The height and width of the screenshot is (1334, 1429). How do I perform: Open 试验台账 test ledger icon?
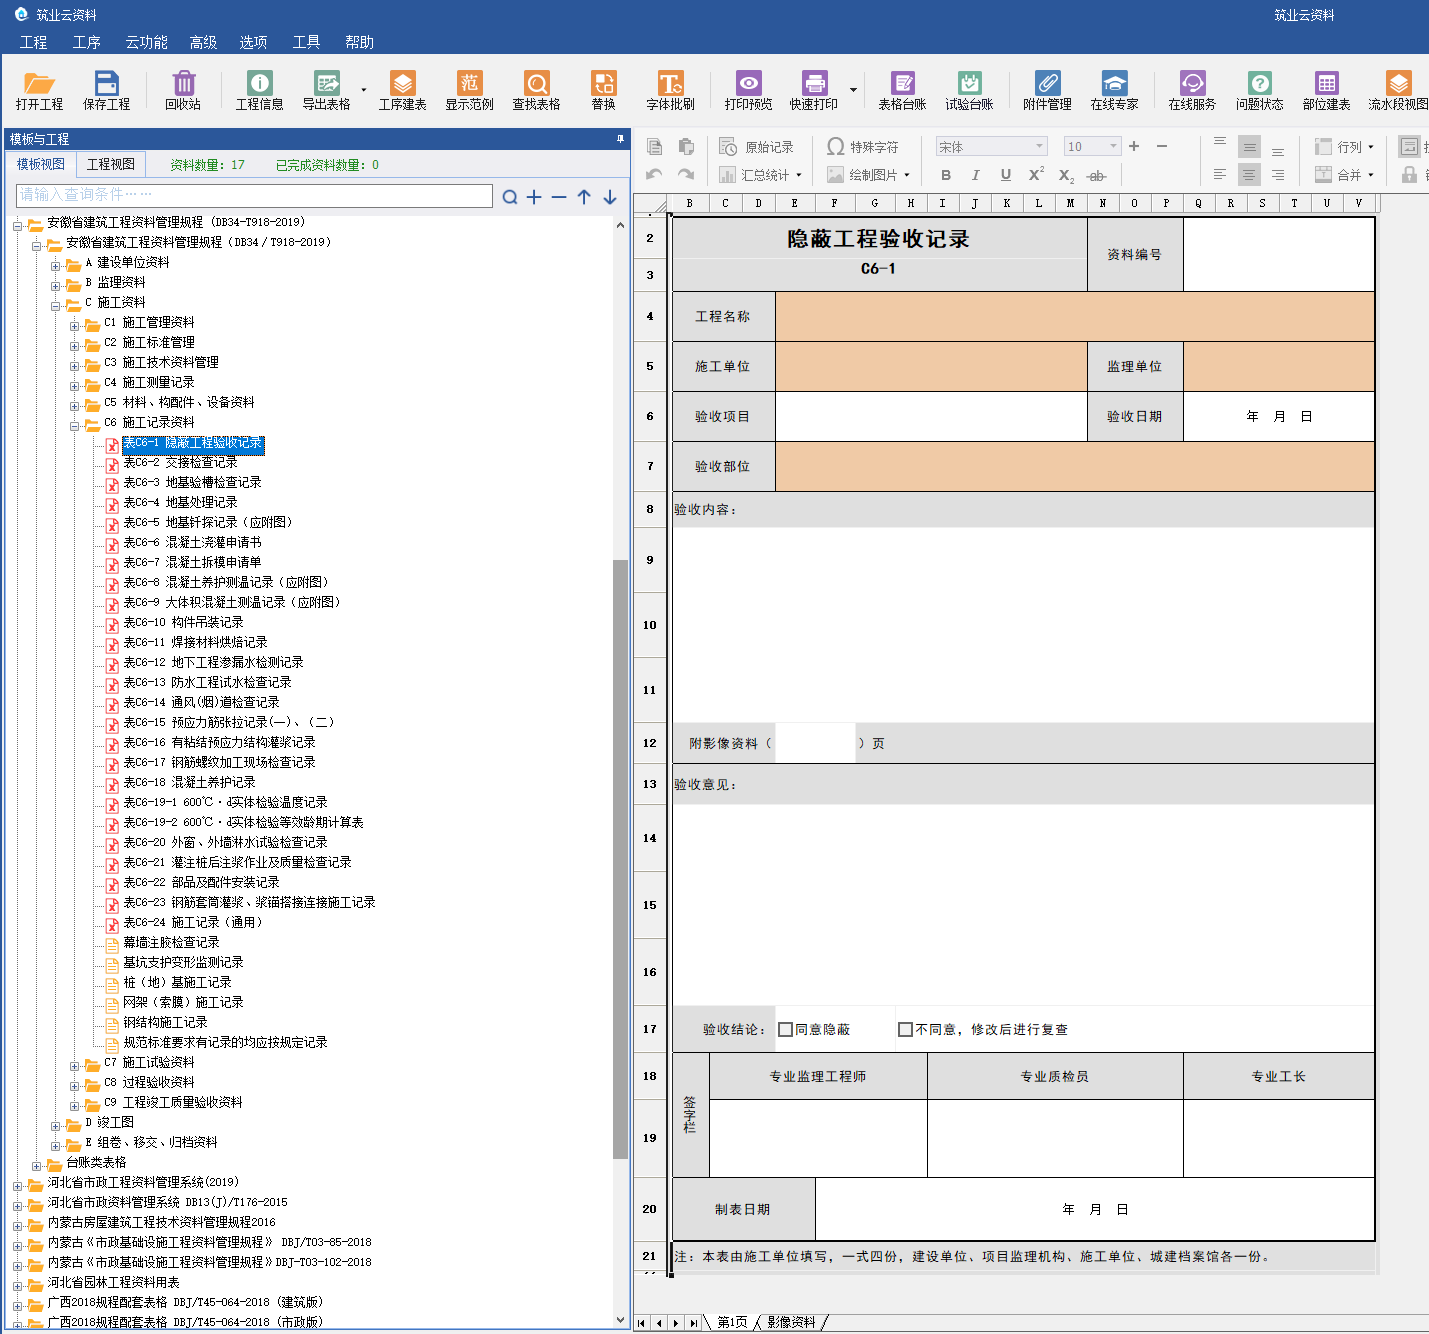[969, 90]
